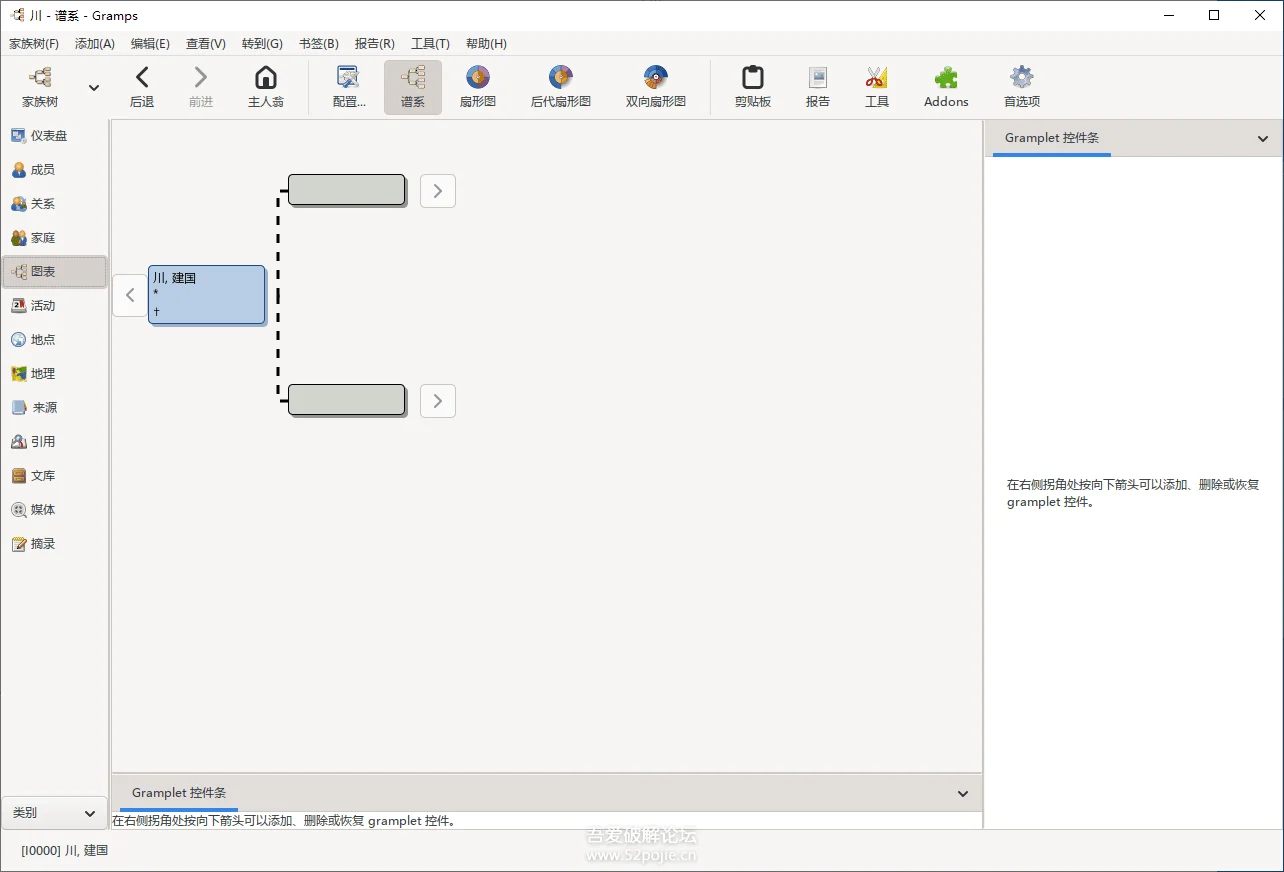Image resolution: width=1284 pixels, height=872 pixels.
Task: Open the 剪贴板 clipboard
Action: tap(752, 86)
